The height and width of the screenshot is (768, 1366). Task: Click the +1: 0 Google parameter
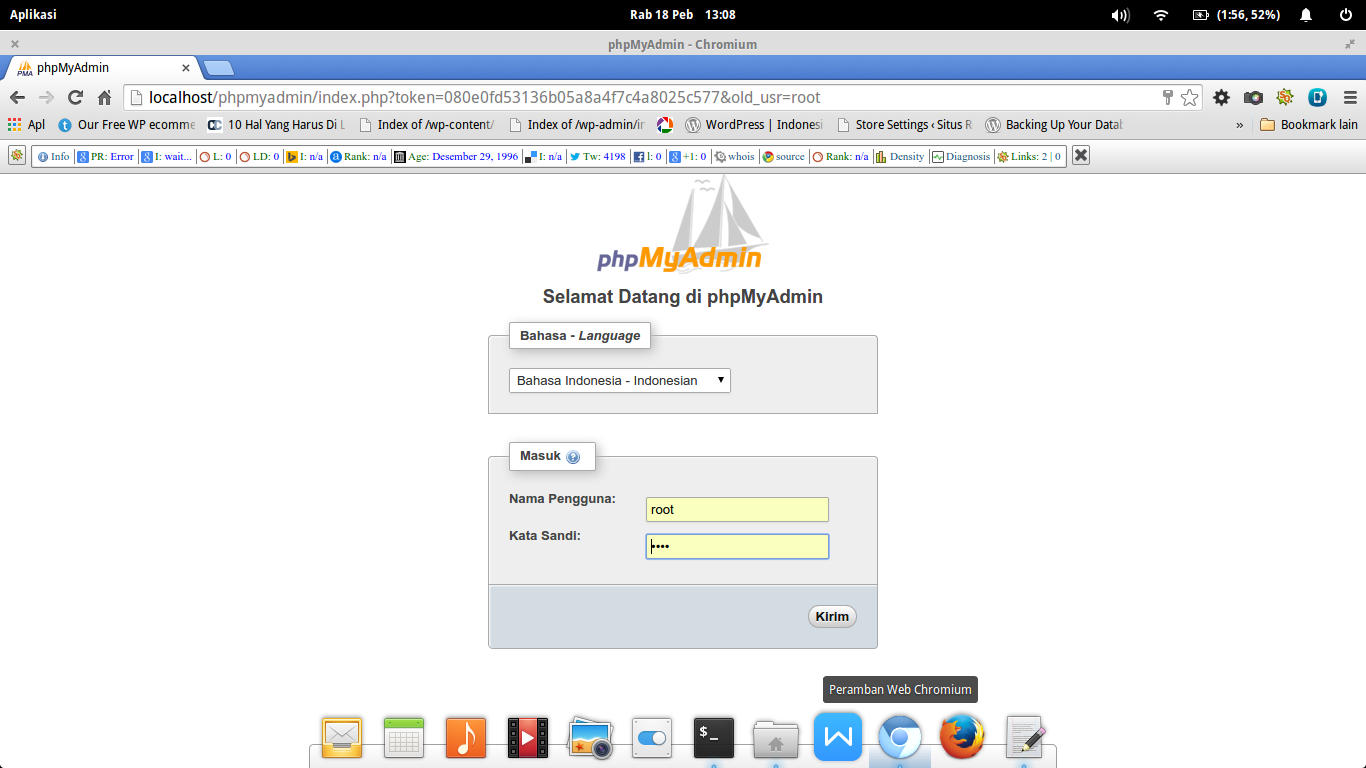pyautogui.click(x=689, y=156)
